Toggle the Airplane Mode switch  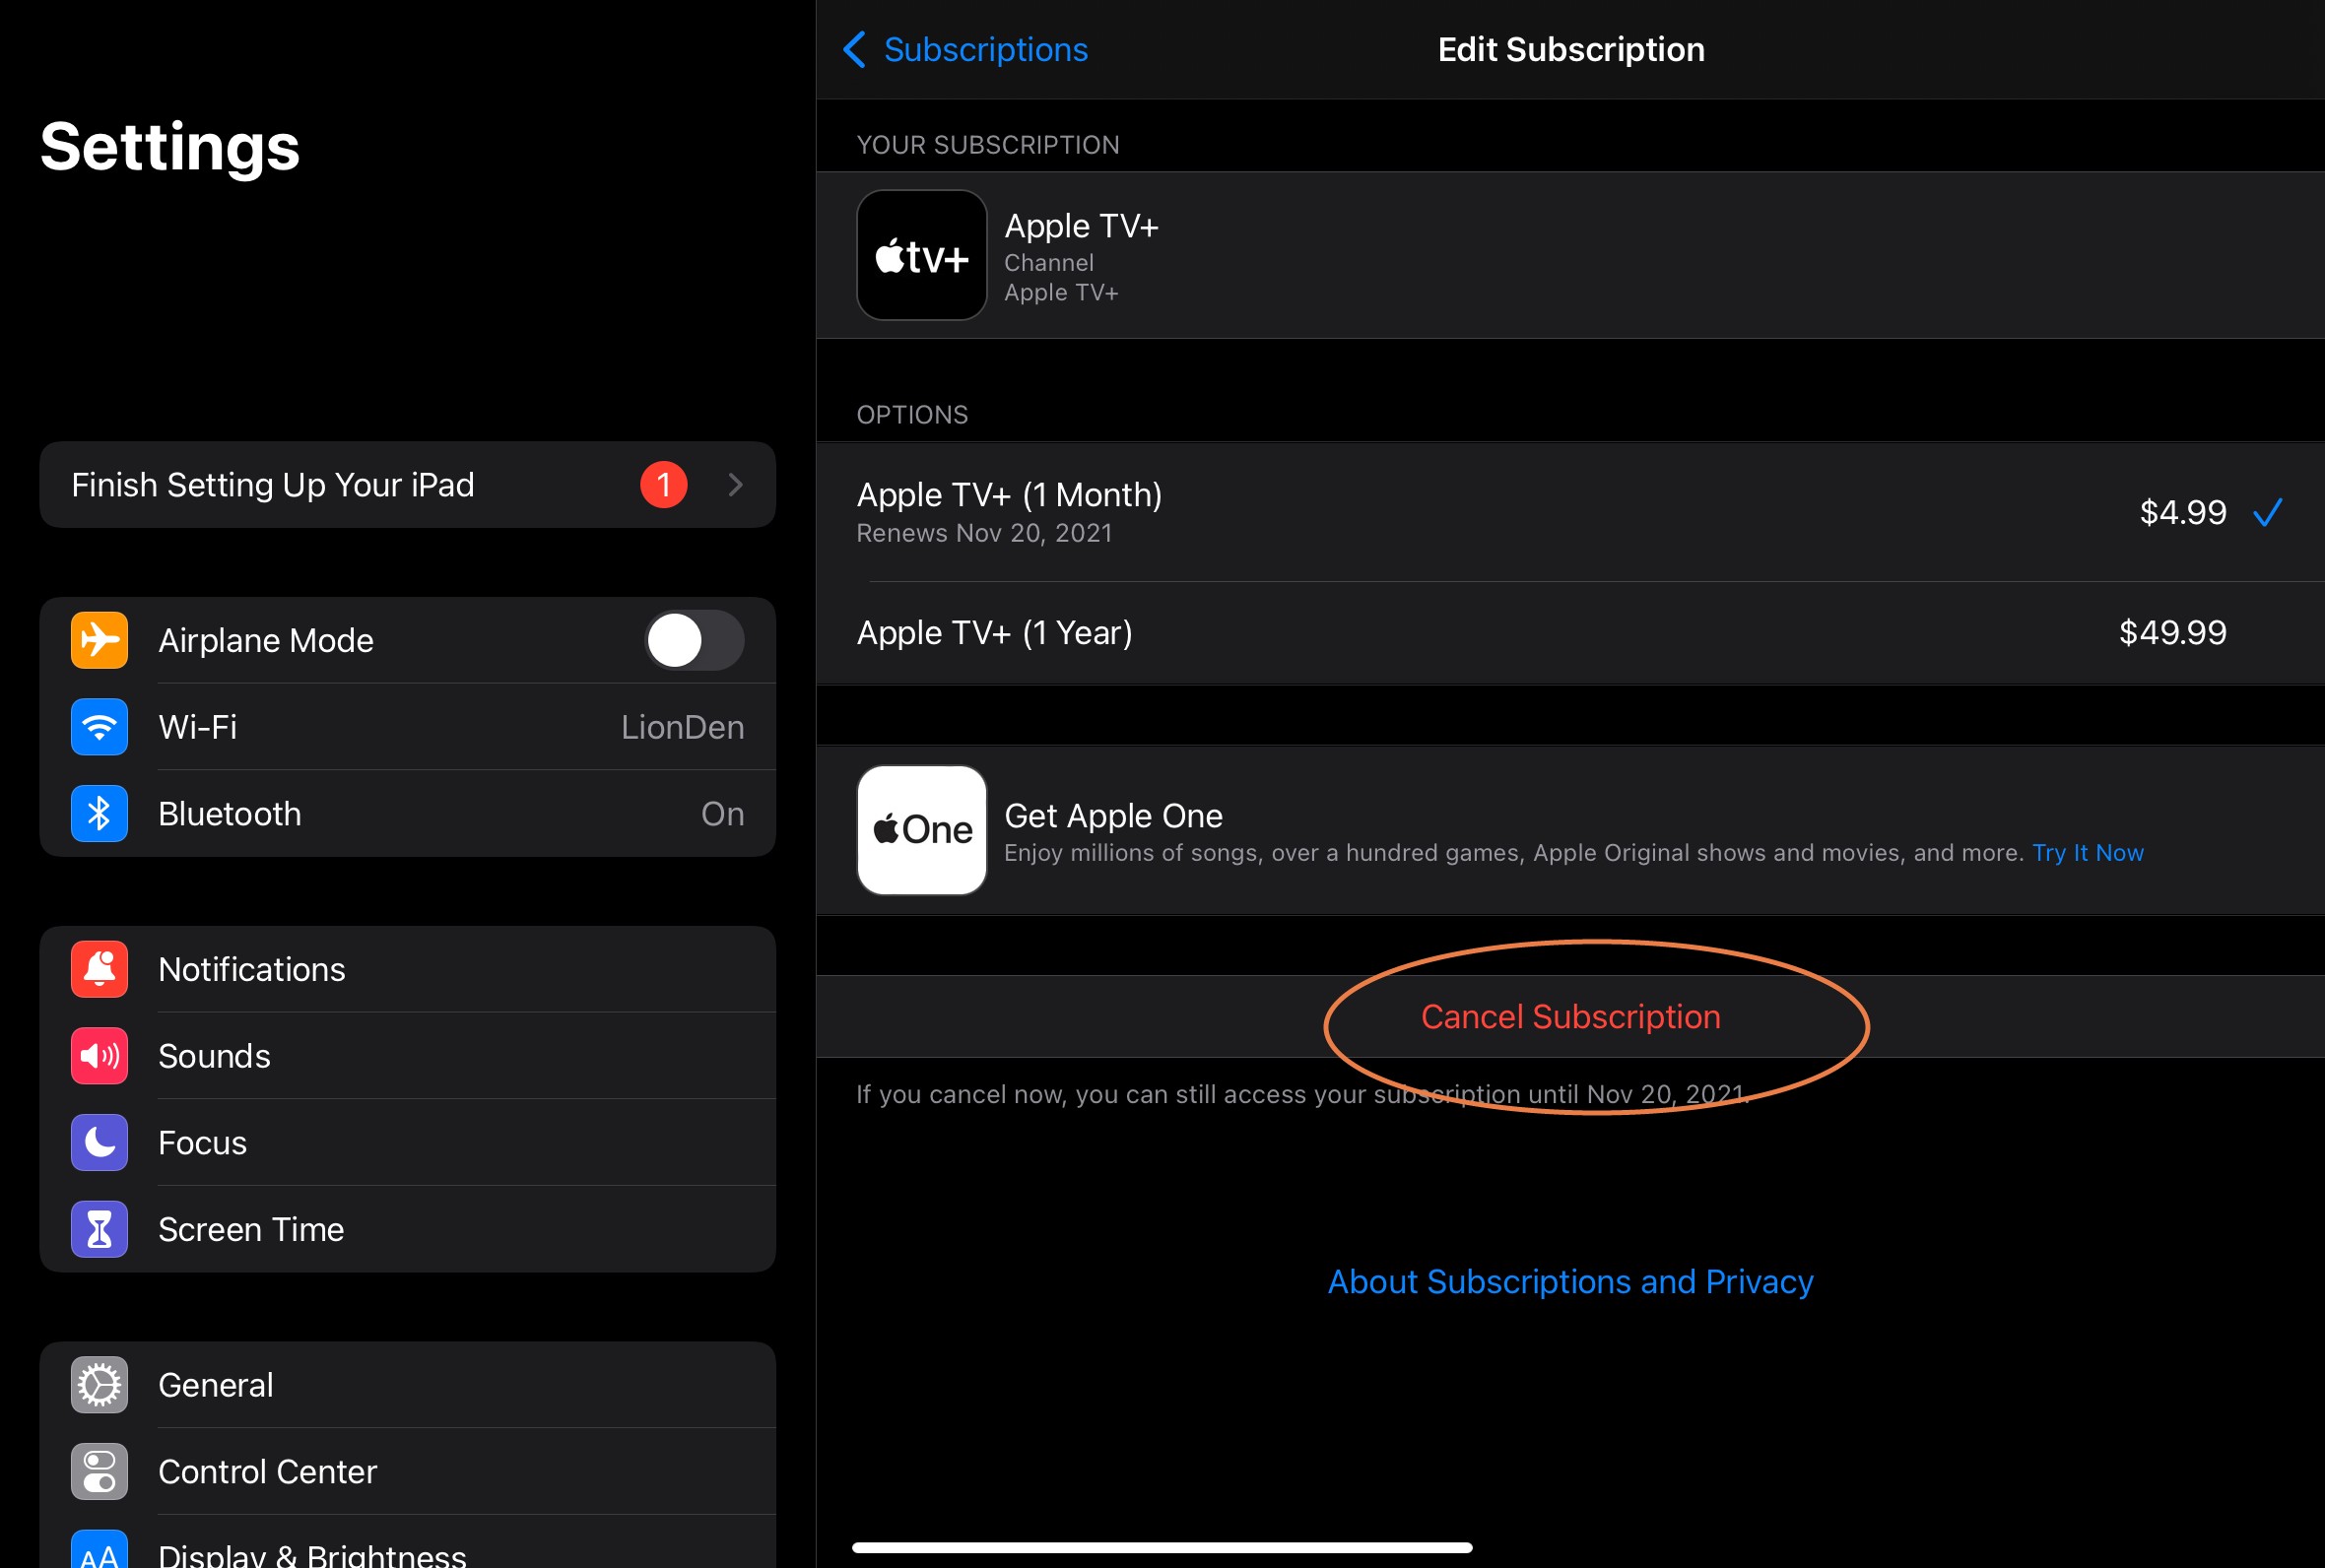pos(694,640)
